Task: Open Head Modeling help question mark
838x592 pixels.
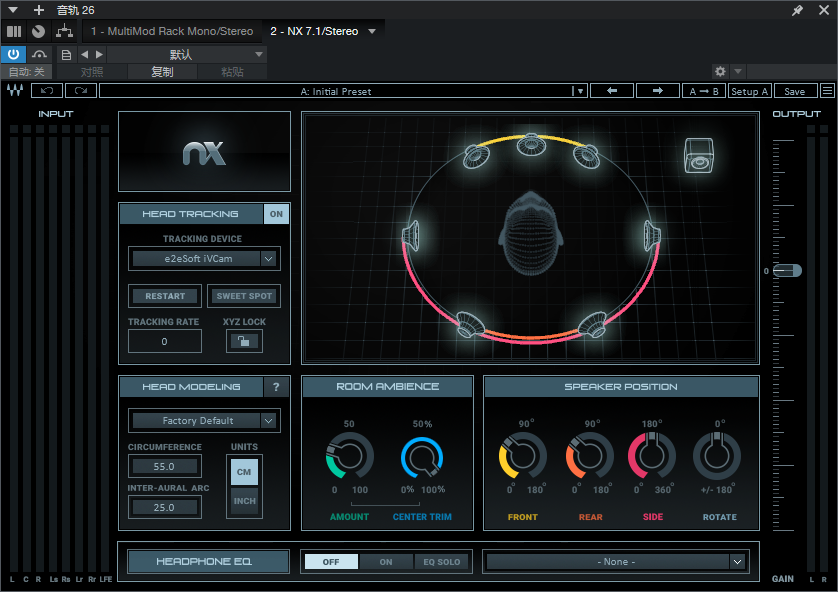Action: point(276,387)
